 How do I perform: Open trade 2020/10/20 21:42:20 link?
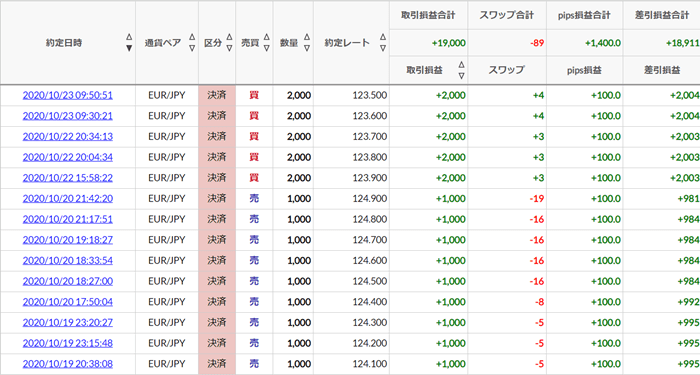click(68, 198)
